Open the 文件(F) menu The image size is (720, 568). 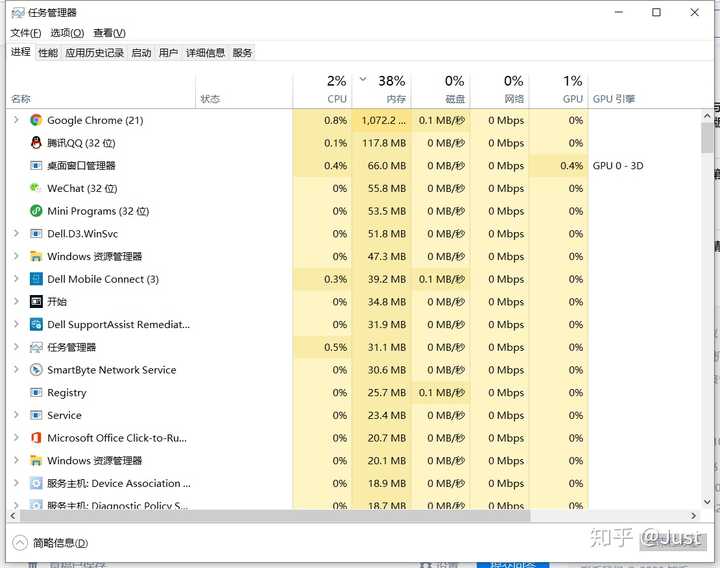pos(26,33)
